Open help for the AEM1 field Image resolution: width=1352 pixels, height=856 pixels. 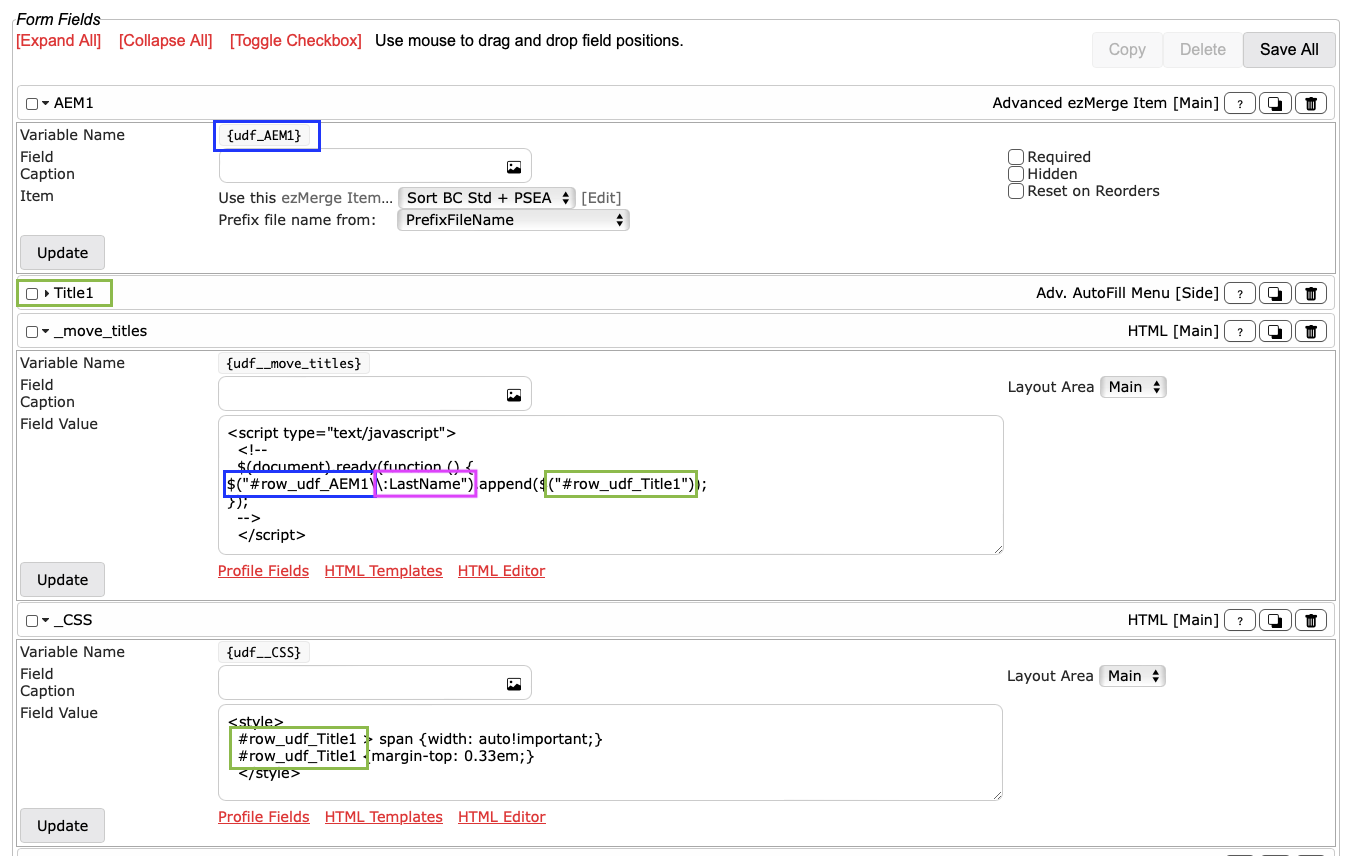(1240, 103)
